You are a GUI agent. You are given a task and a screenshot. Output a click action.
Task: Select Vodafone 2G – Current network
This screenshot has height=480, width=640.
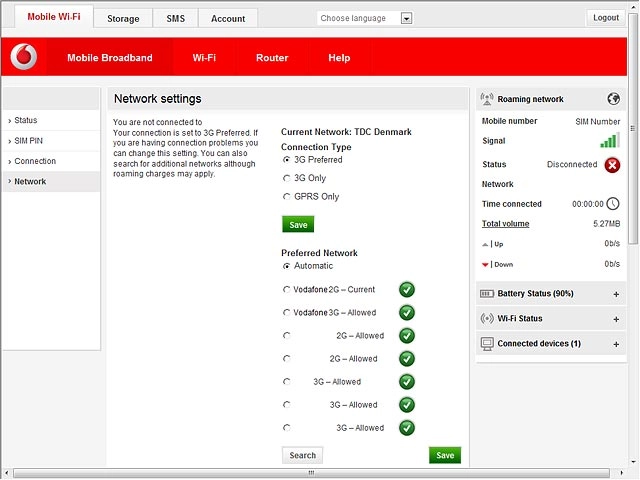[x=287, y=289]
